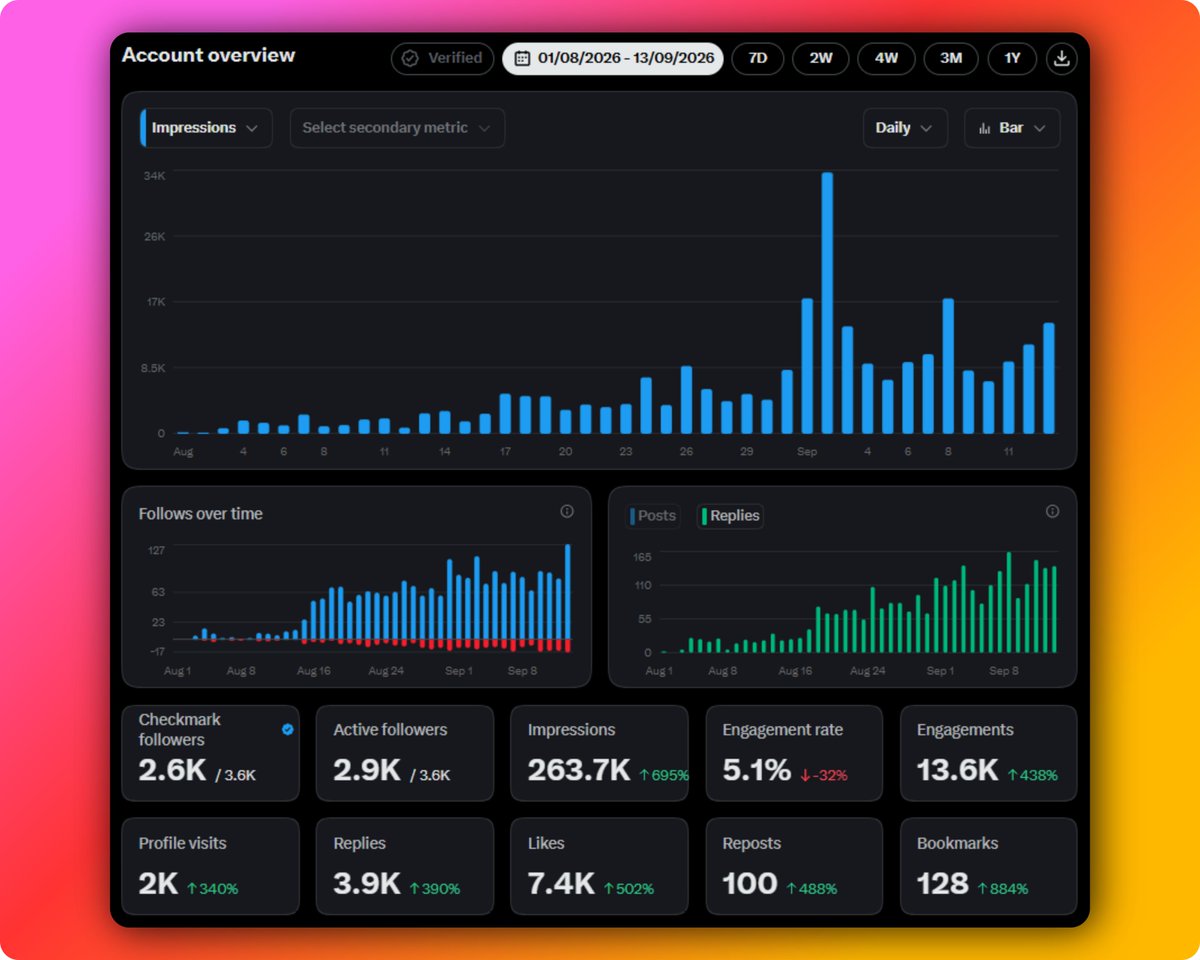Open info icon for Follows over time
The image size is (1200, 960).
click(567, 511)
